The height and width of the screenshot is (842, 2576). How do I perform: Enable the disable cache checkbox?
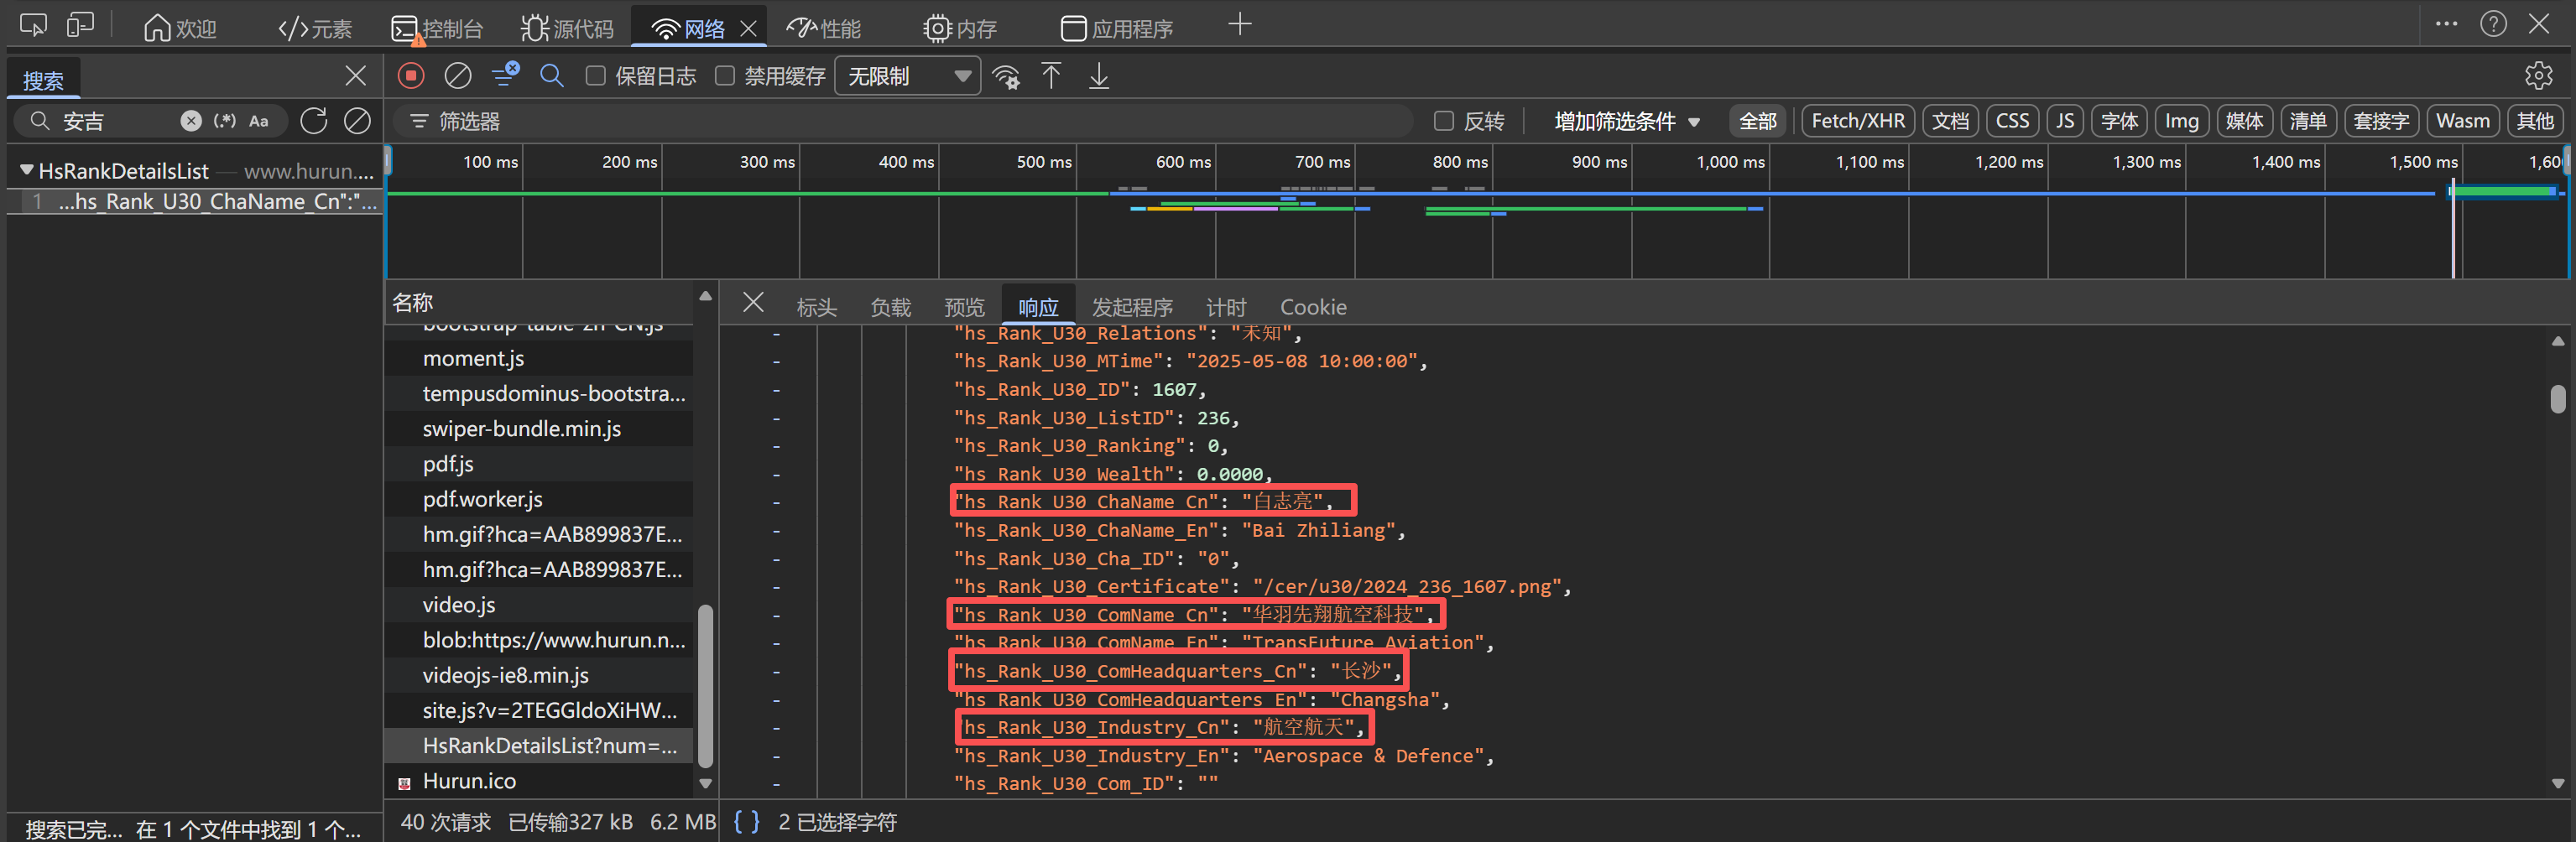[725, 76]
